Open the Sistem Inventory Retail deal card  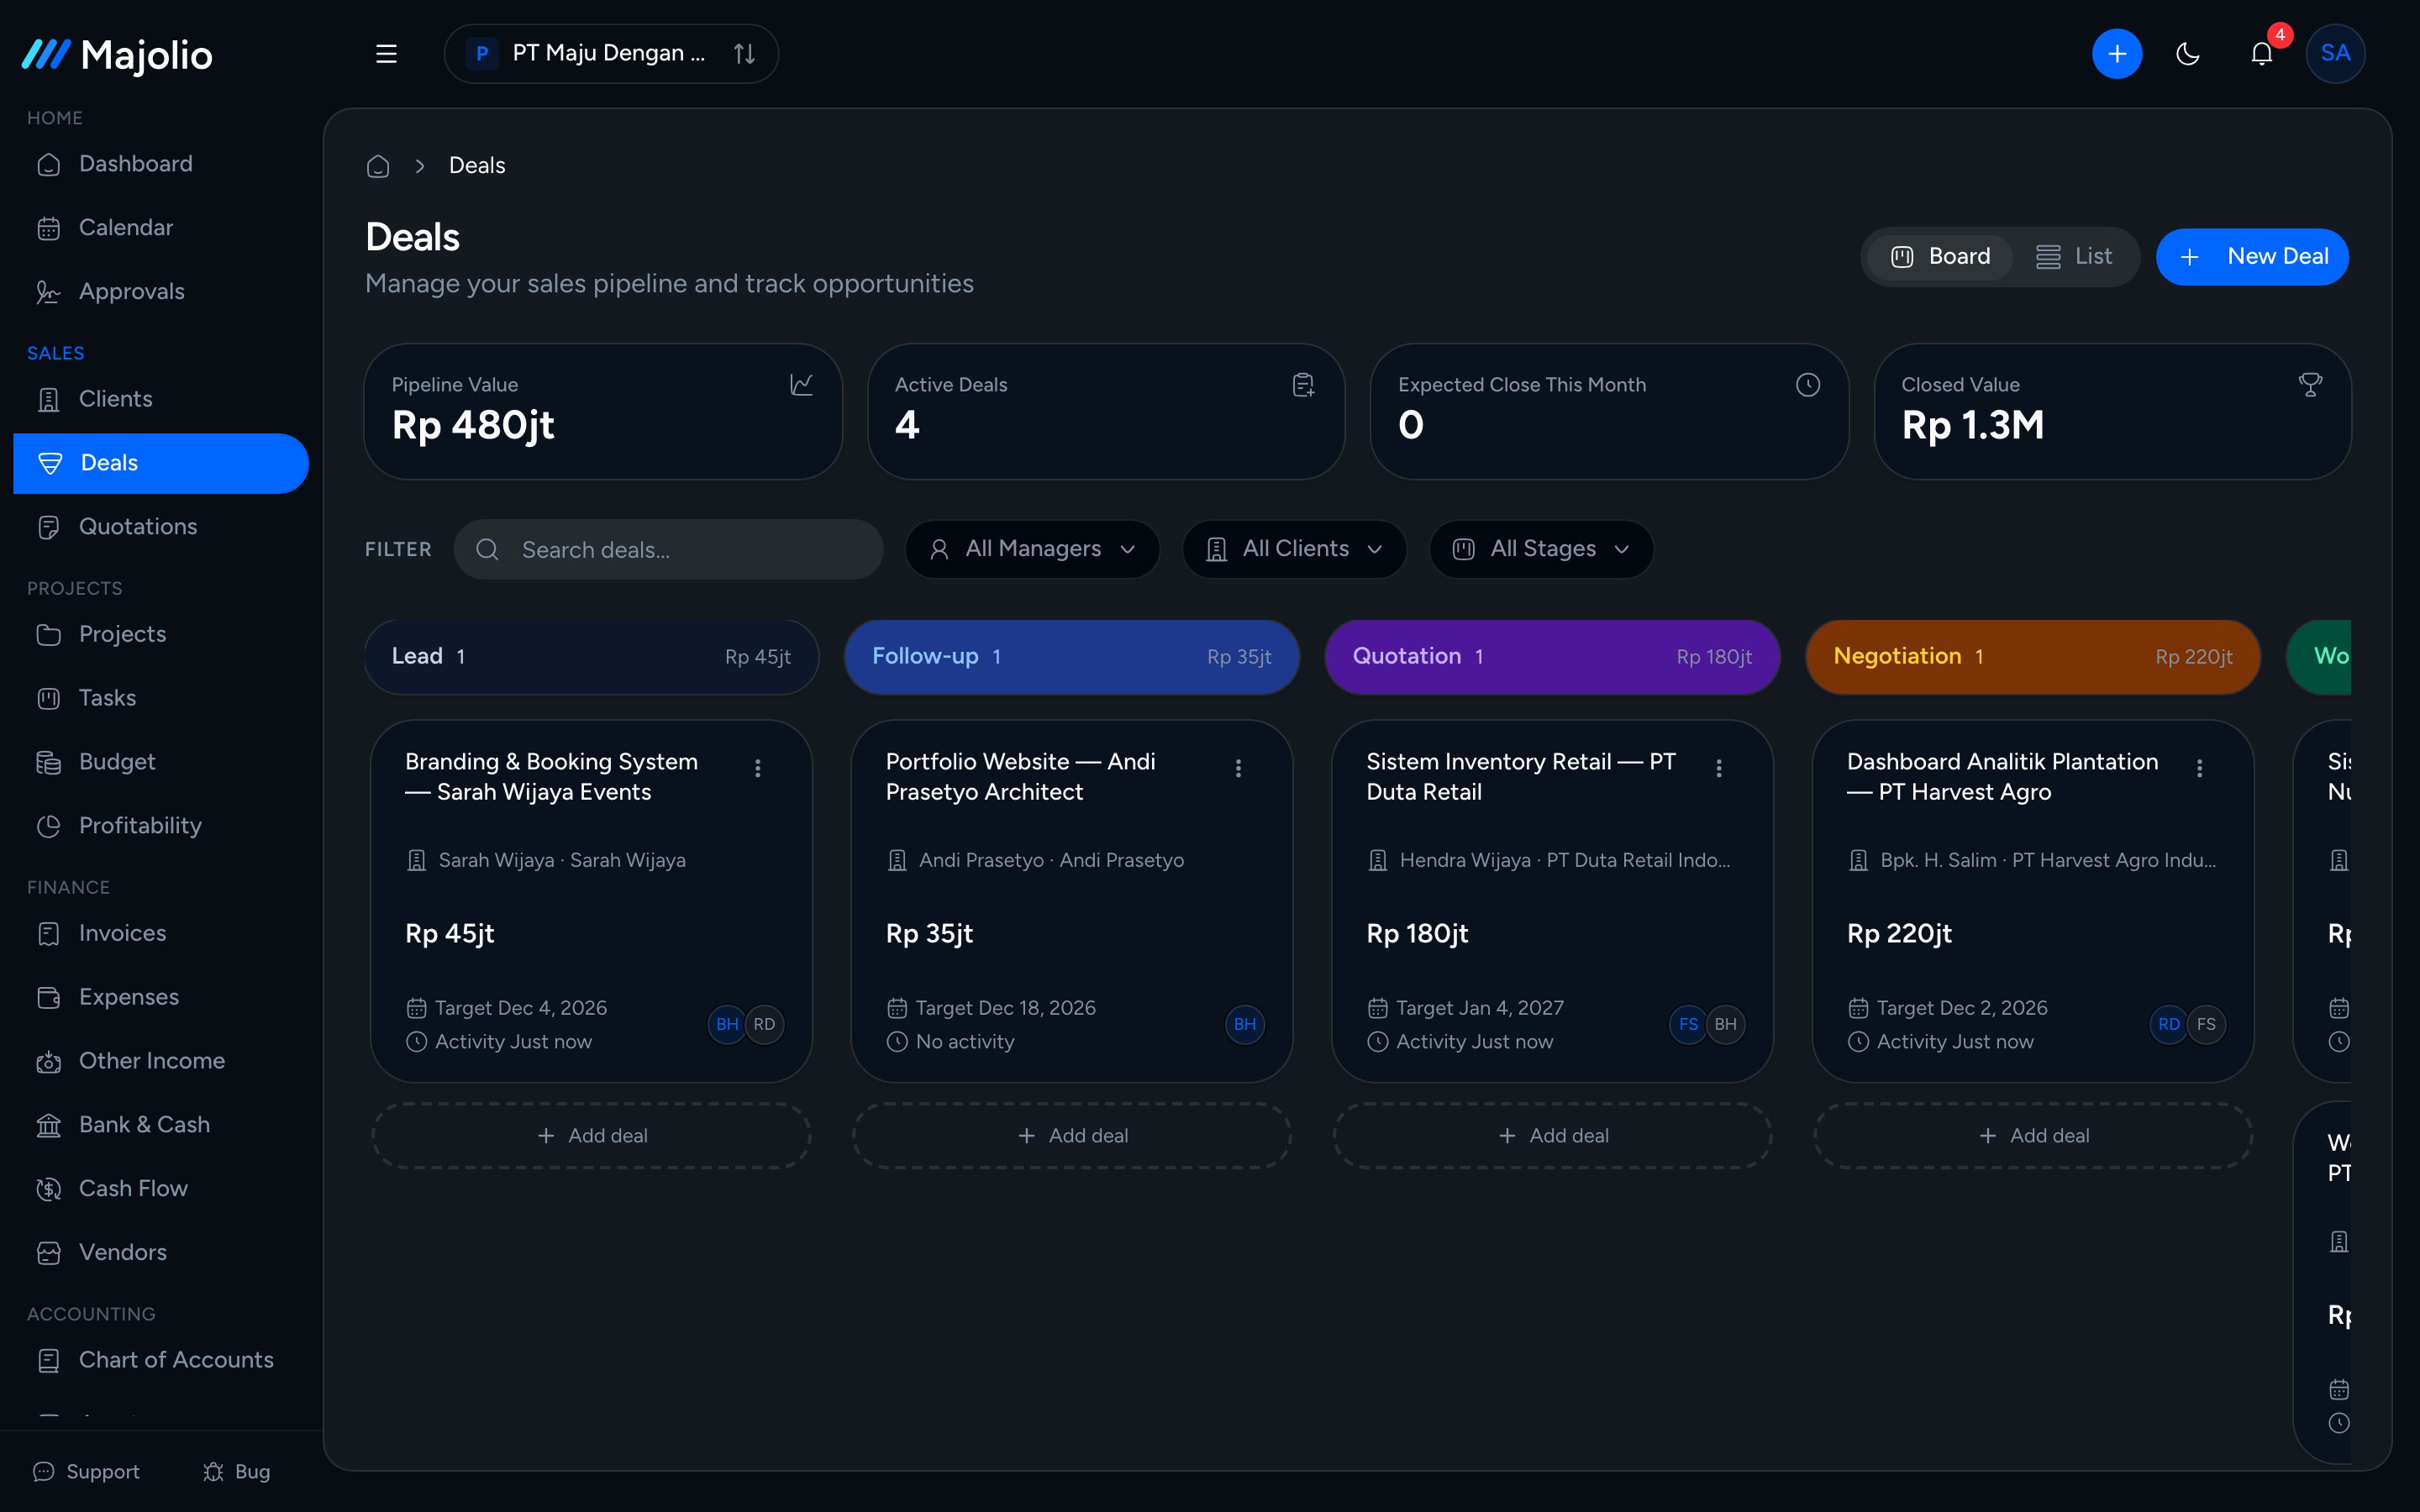click(1552, 901)
